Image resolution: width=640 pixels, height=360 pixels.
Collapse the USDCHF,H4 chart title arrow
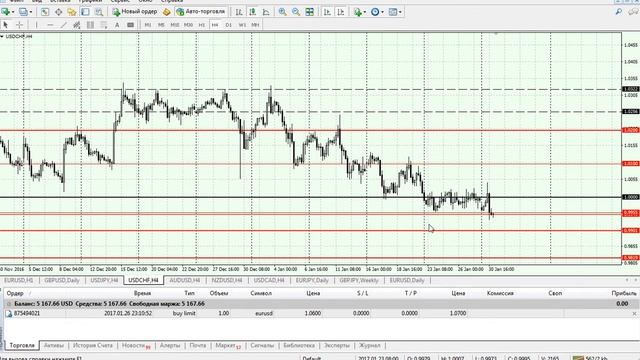(x=2, y=37)
